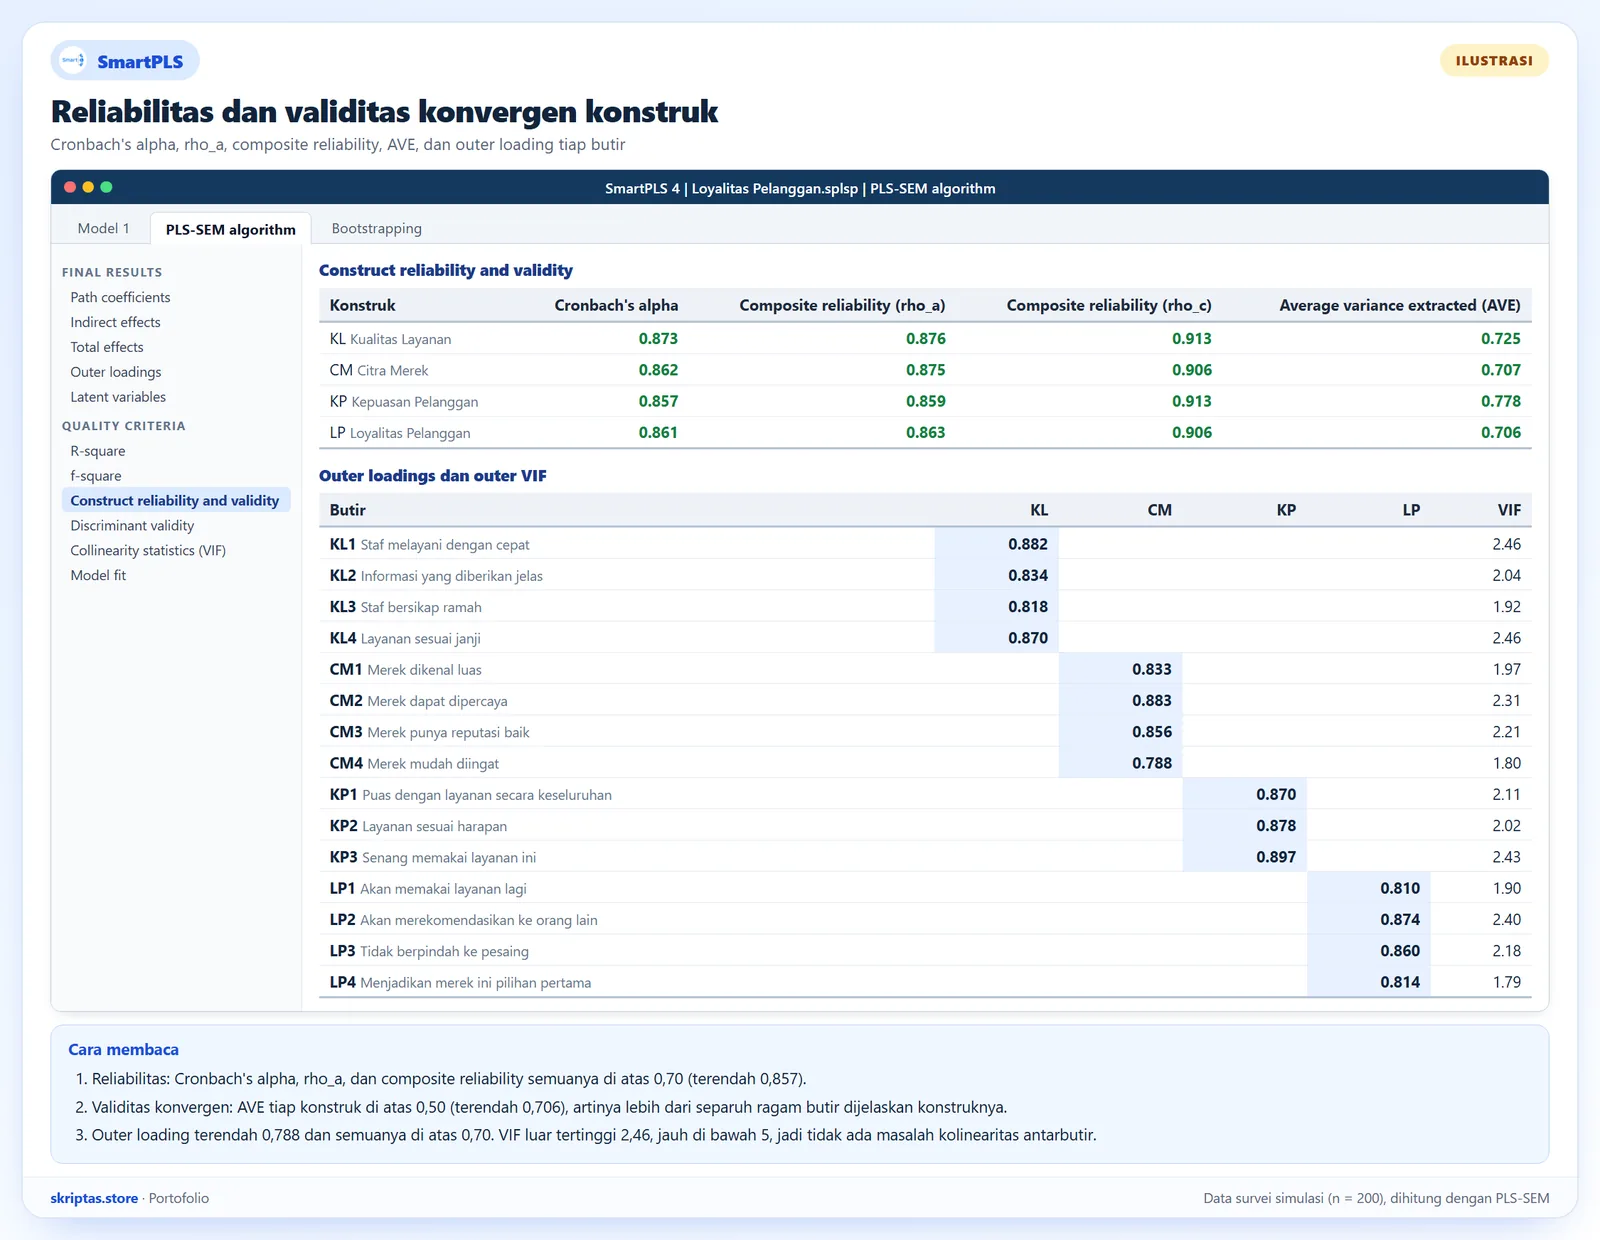The width and height of the screenshot is (1600, 1240).
Task: Click the green maximize window dot
Action: [x=106, y=187]
